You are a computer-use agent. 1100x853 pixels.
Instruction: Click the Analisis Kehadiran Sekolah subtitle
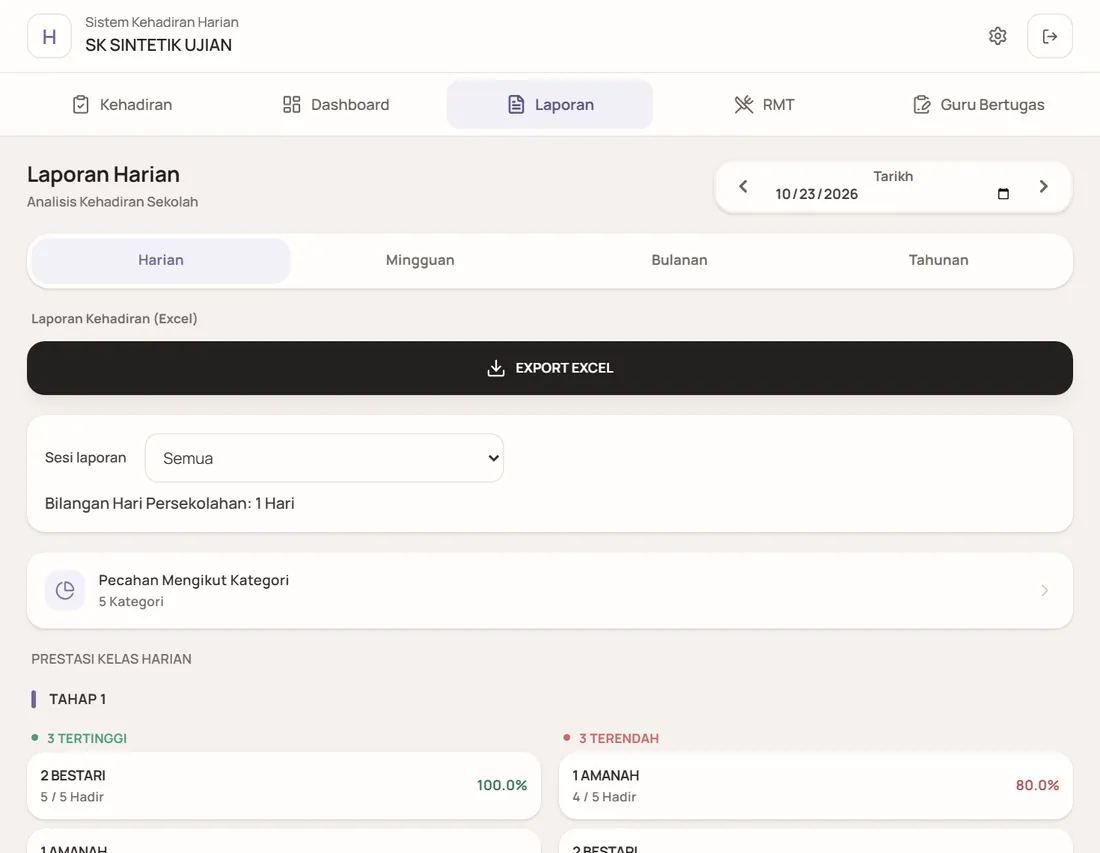pyautogui.click(x=113, y=202)
